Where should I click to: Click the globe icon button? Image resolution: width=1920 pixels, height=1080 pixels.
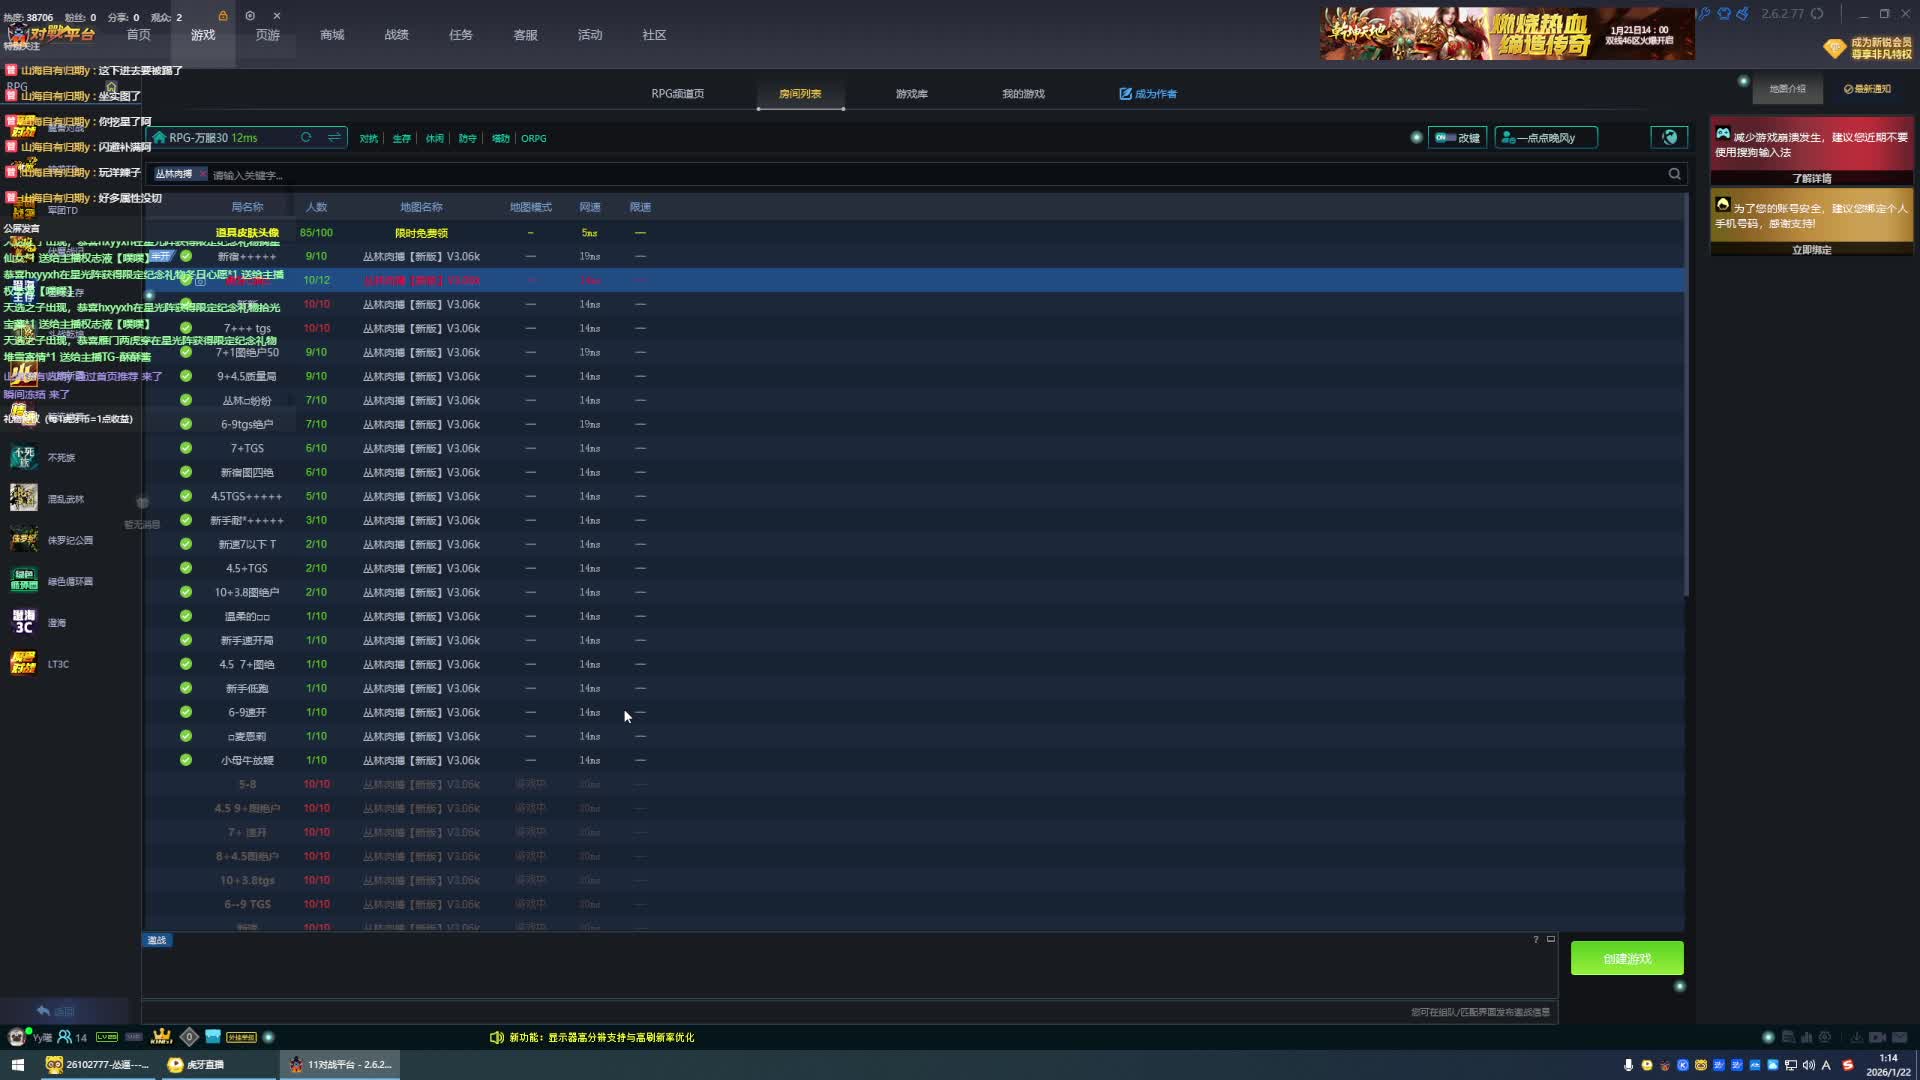pos(1669,138)
